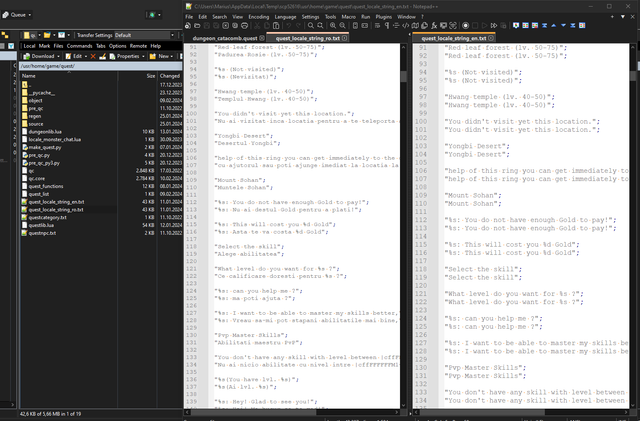640x421 pixels.
Task: Toggle Show All Characters pilcrow icon
Action: pyautogui.click(x=387, y=26)
